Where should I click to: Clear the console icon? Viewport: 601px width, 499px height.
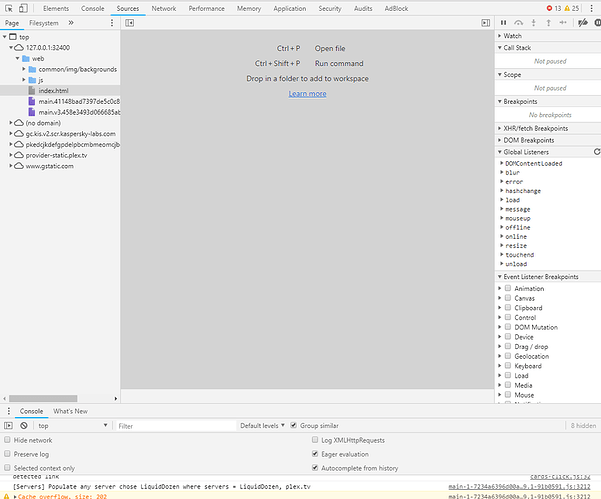(x=24, y=425)
